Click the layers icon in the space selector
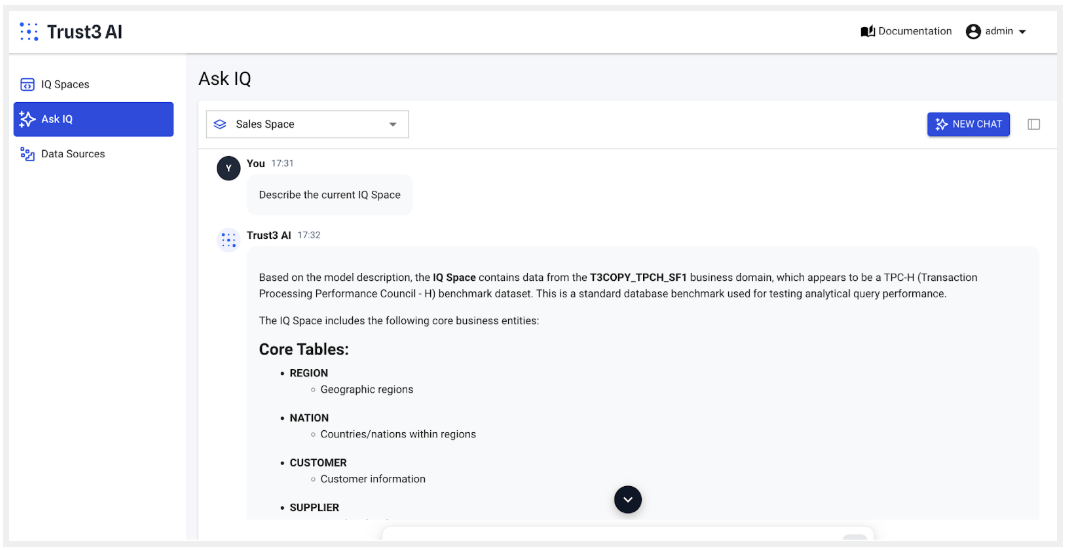The width and height of the screenshot is (1066, 550). [220, 125]
